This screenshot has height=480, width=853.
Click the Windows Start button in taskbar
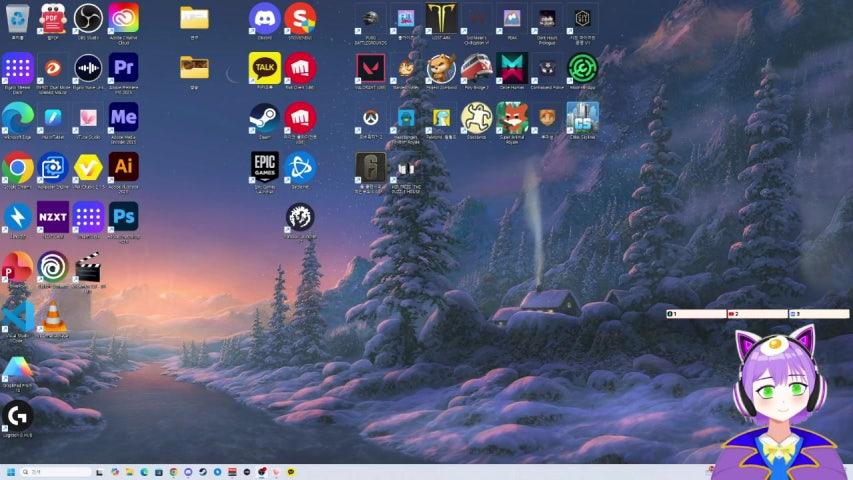(x=11, y=472)
